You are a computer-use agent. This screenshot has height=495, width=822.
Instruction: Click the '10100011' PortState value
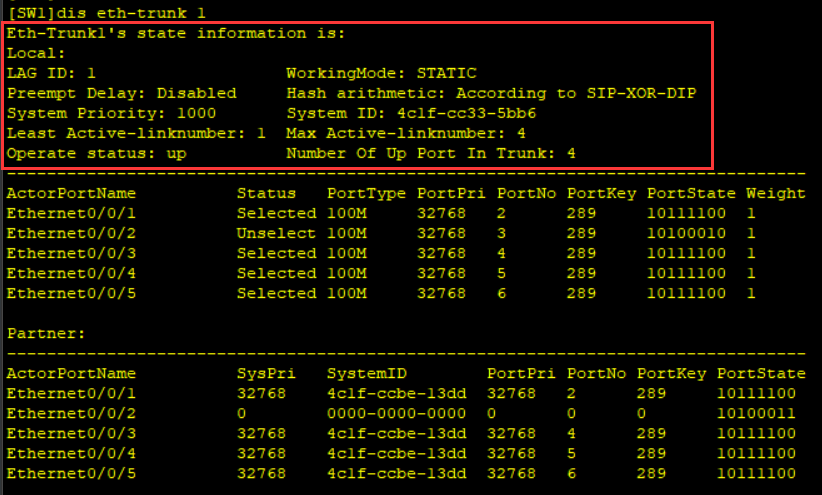click(756, 413)
